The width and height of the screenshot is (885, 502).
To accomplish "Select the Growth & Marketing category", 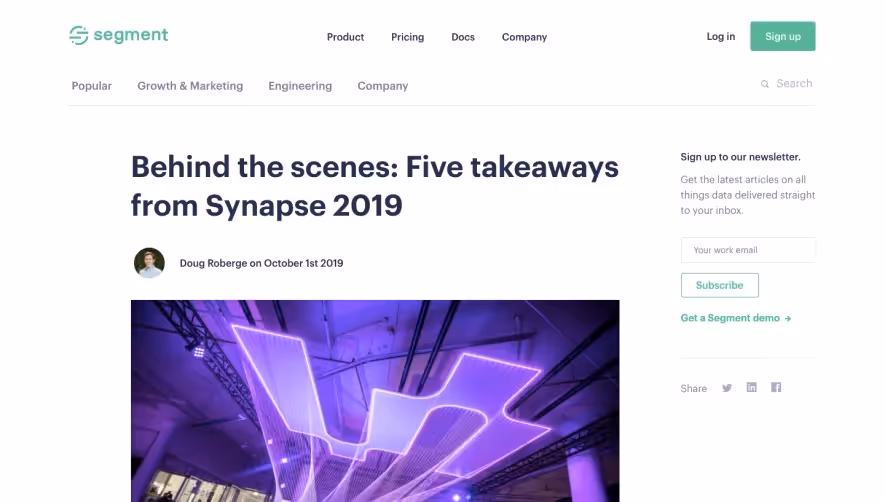I will 190,86.
